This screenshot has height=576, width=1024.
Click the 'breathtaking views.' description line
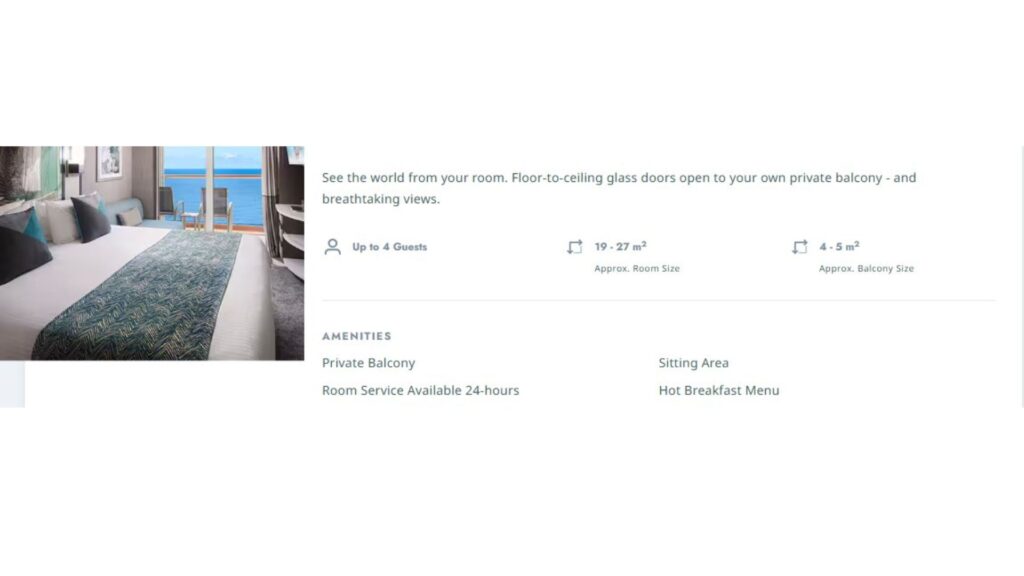tap(381, 199)
